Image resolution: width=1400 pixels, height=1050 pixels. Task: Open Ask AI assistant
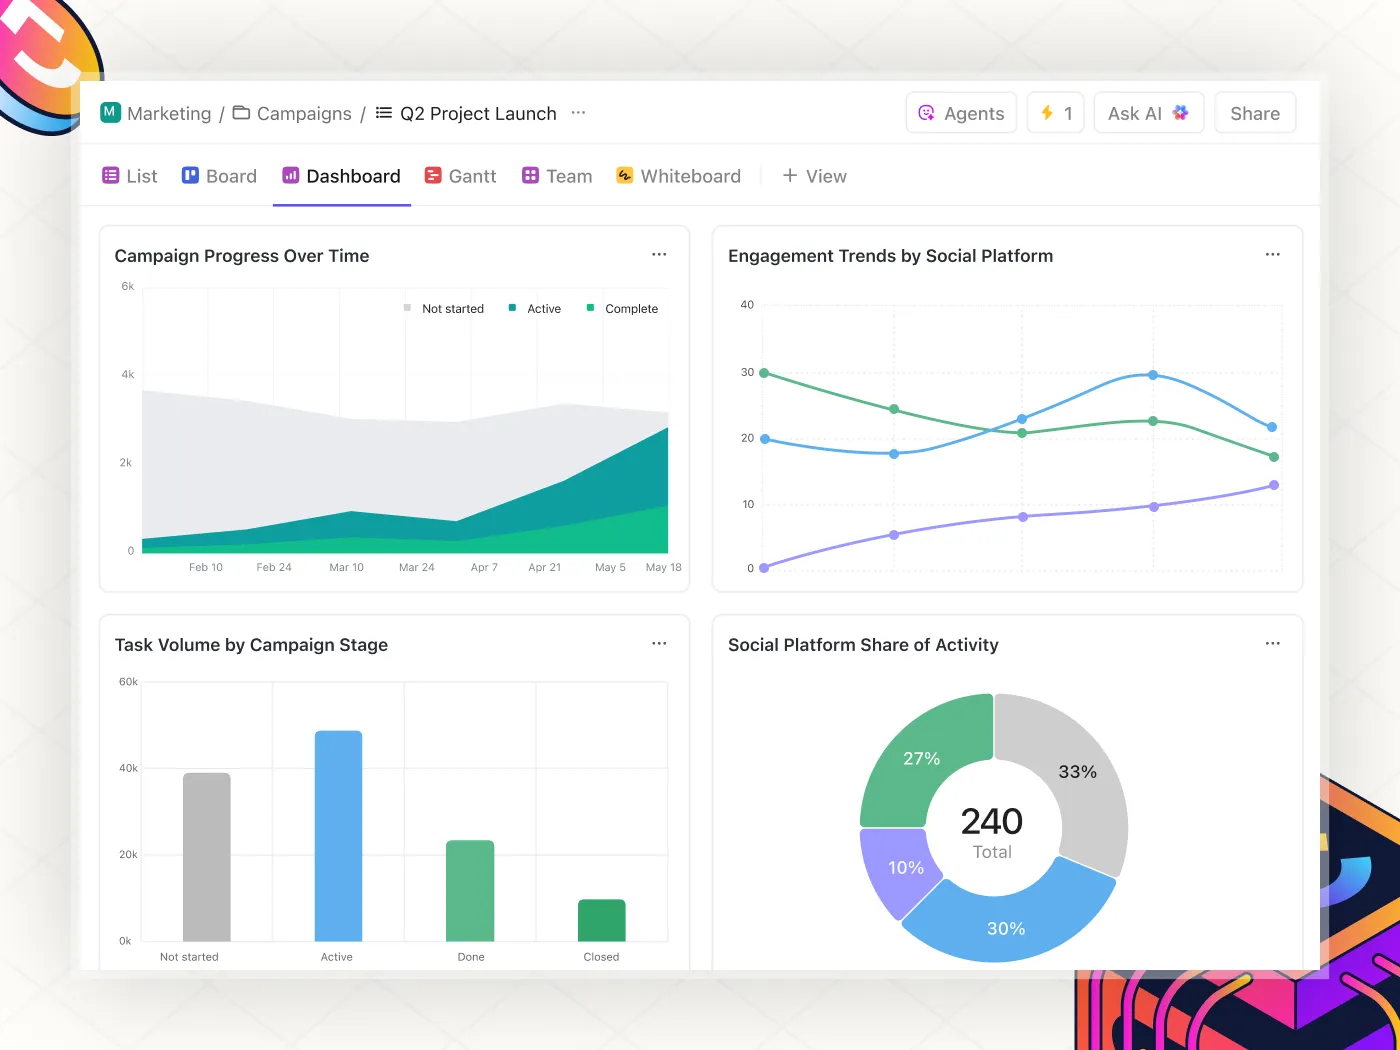pyautogui.click(x=1149, y=113)
